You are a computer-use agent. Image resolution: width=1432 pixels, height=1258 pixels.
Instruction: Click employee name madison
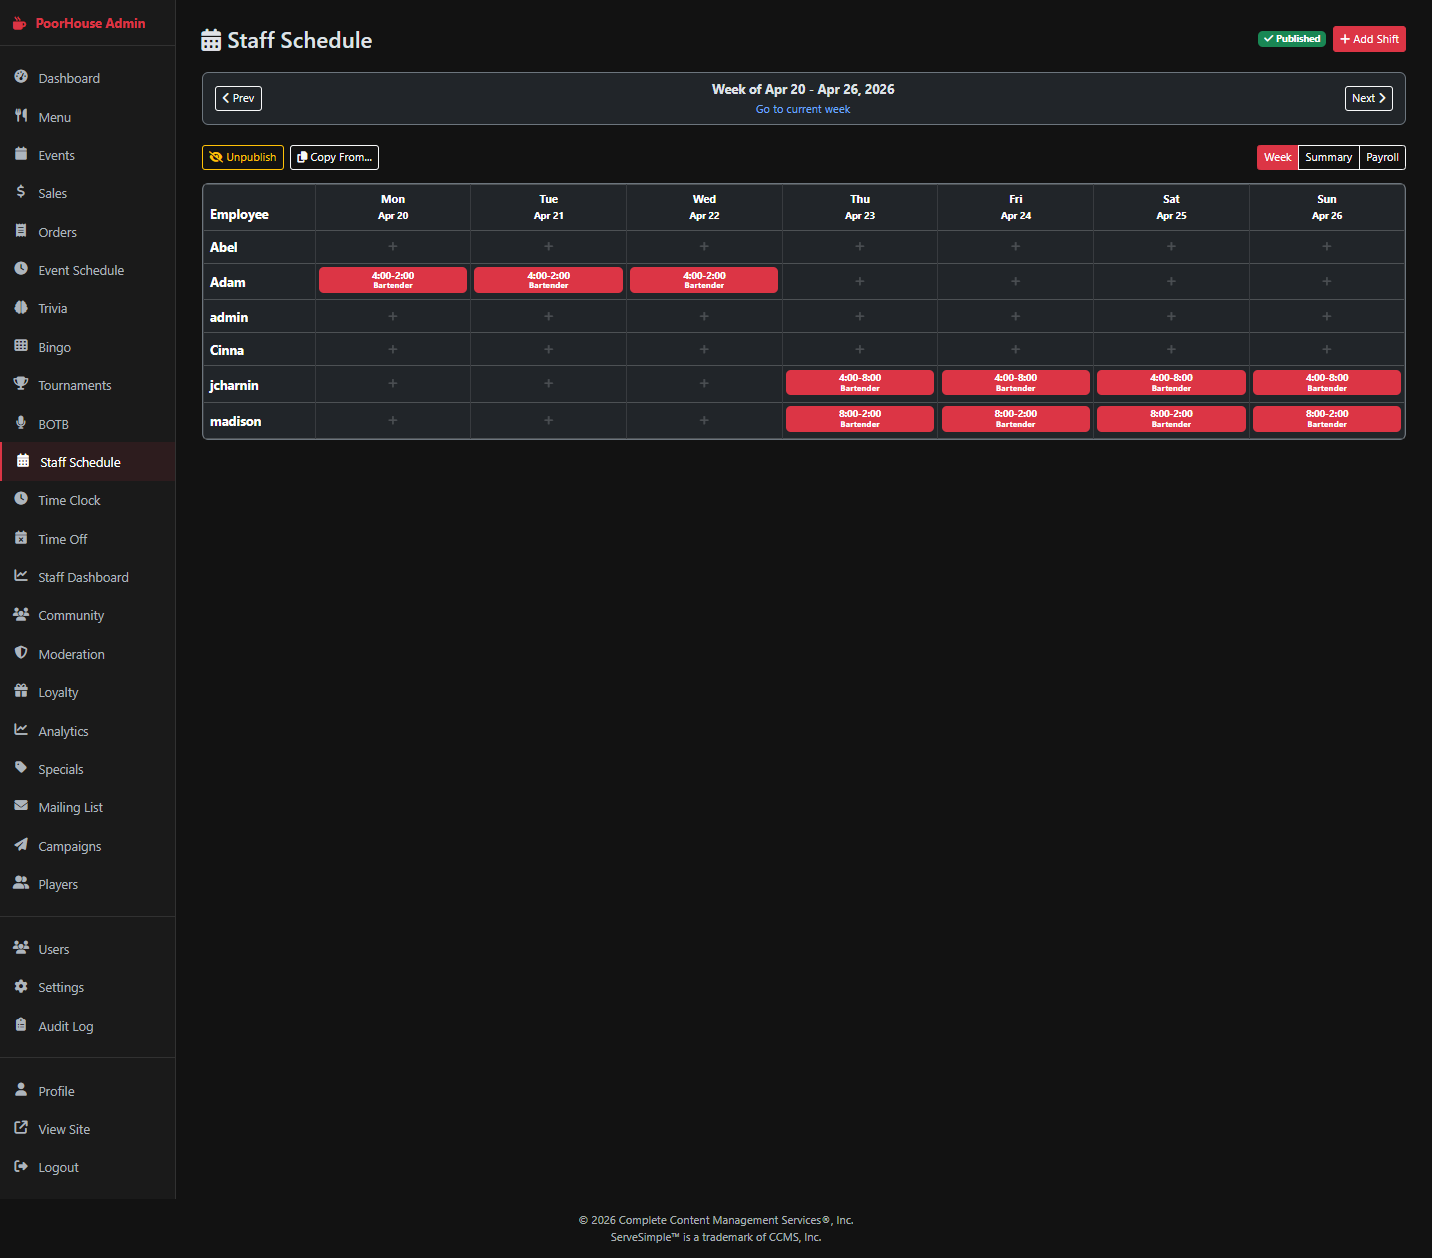coord(235,421)
